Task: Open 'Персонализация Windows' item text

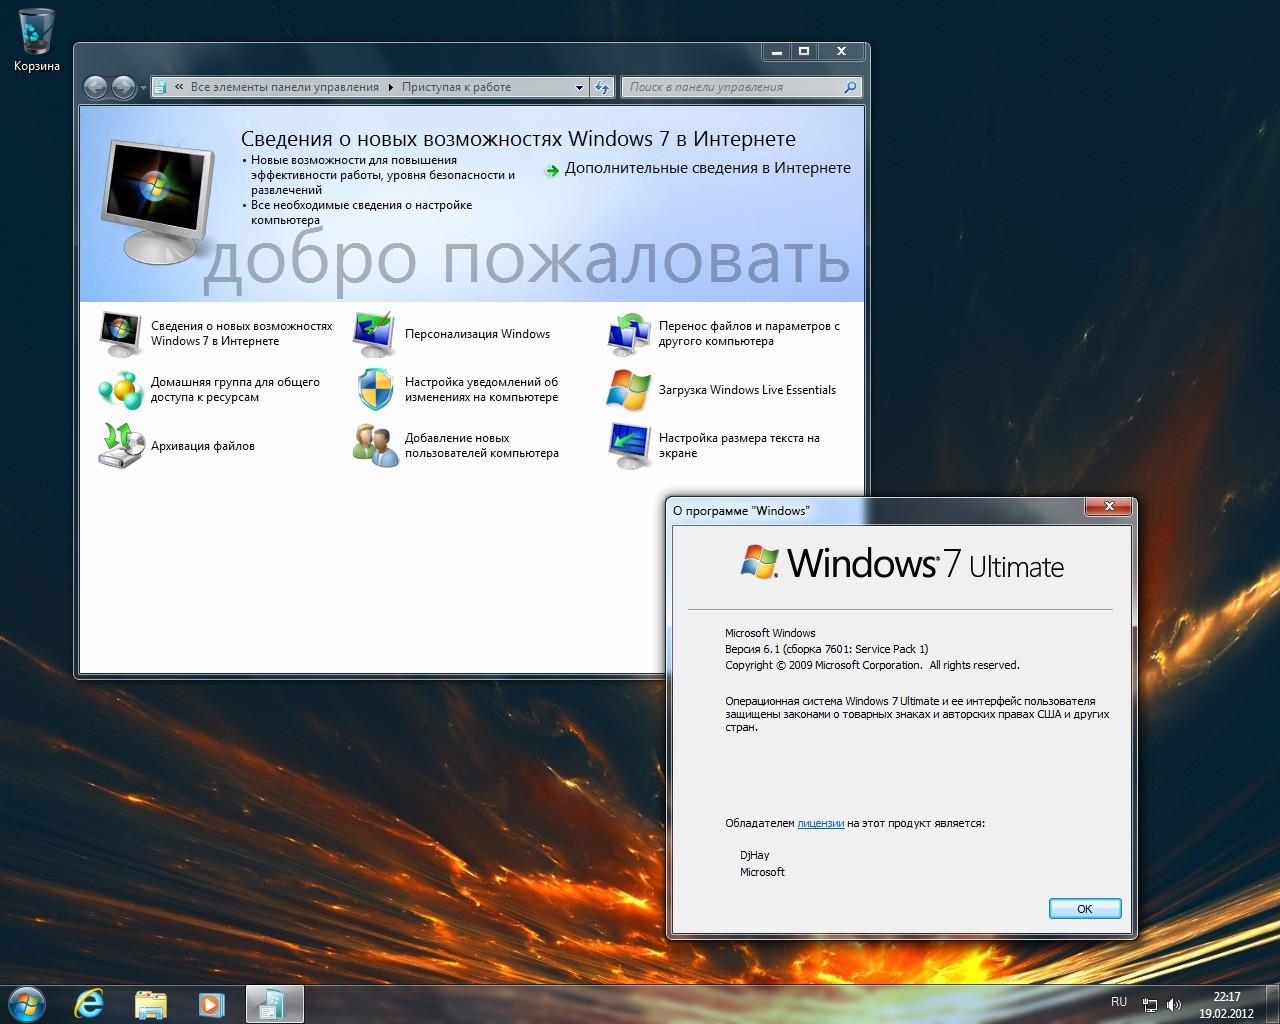Action: tap(477, 334)
